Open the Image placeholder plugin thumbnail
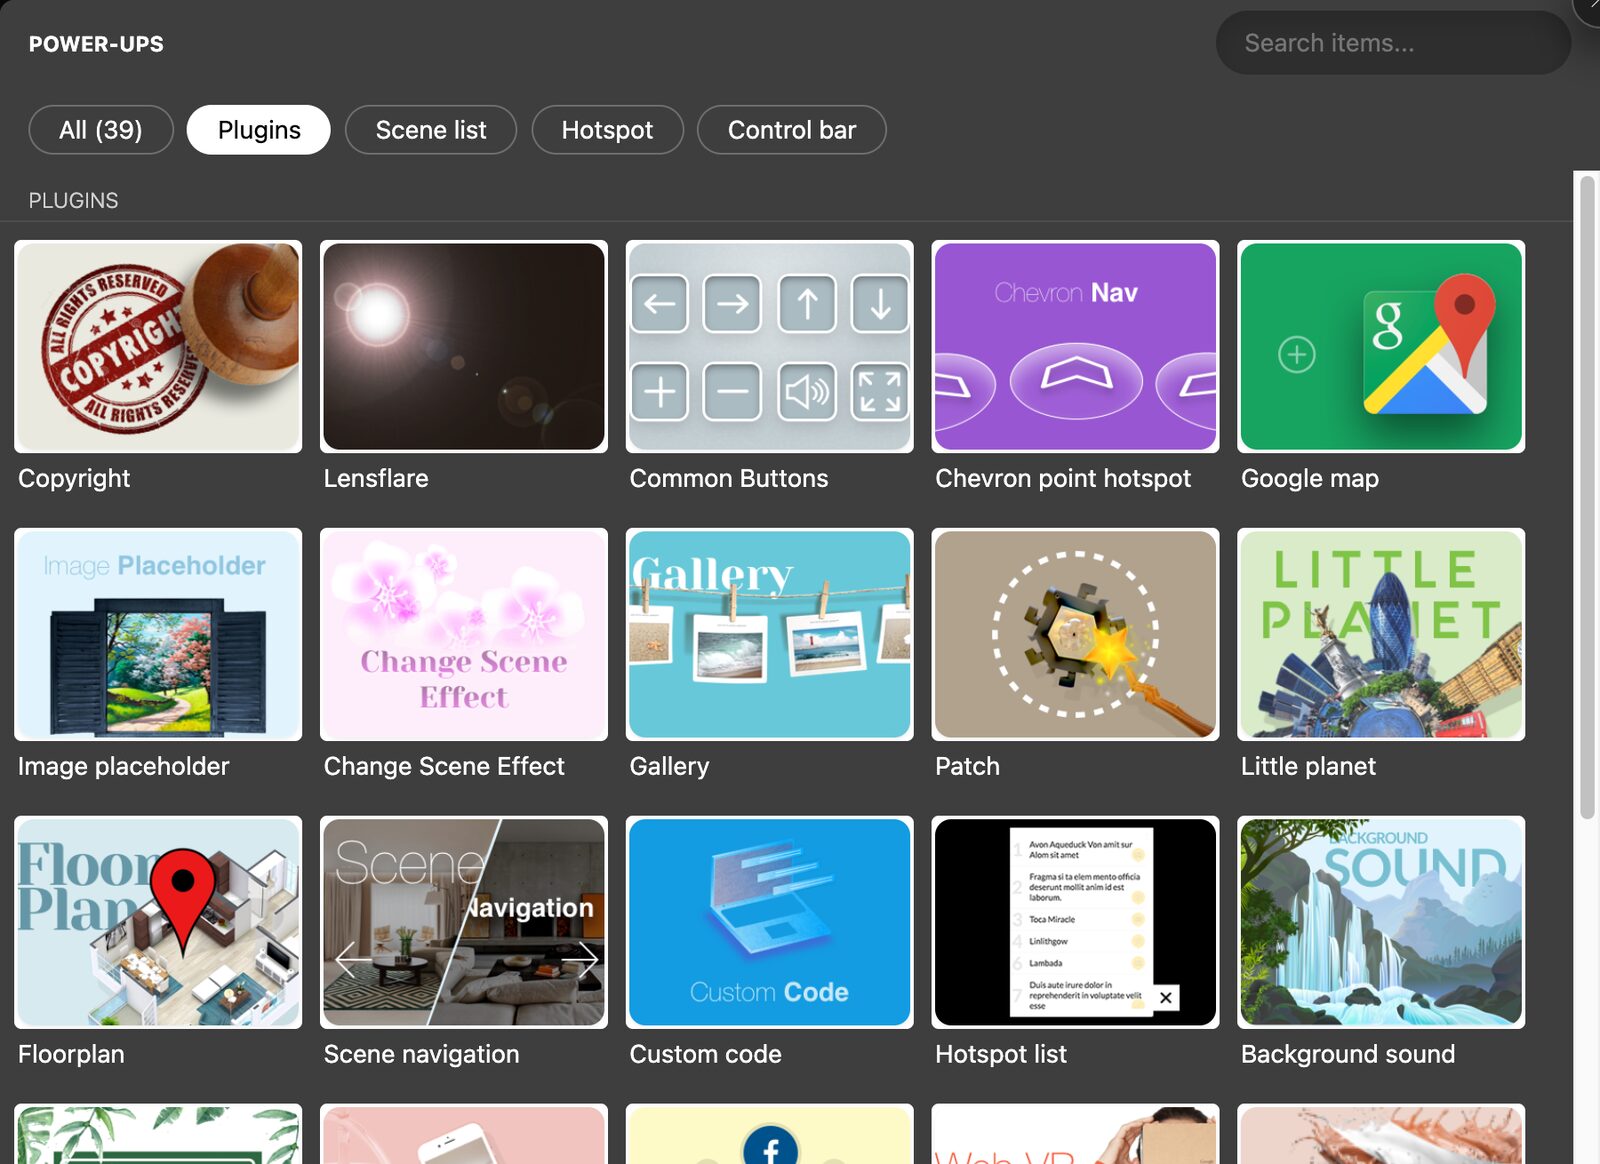This screenshot has height=1164, width=1600. [158, 634]
